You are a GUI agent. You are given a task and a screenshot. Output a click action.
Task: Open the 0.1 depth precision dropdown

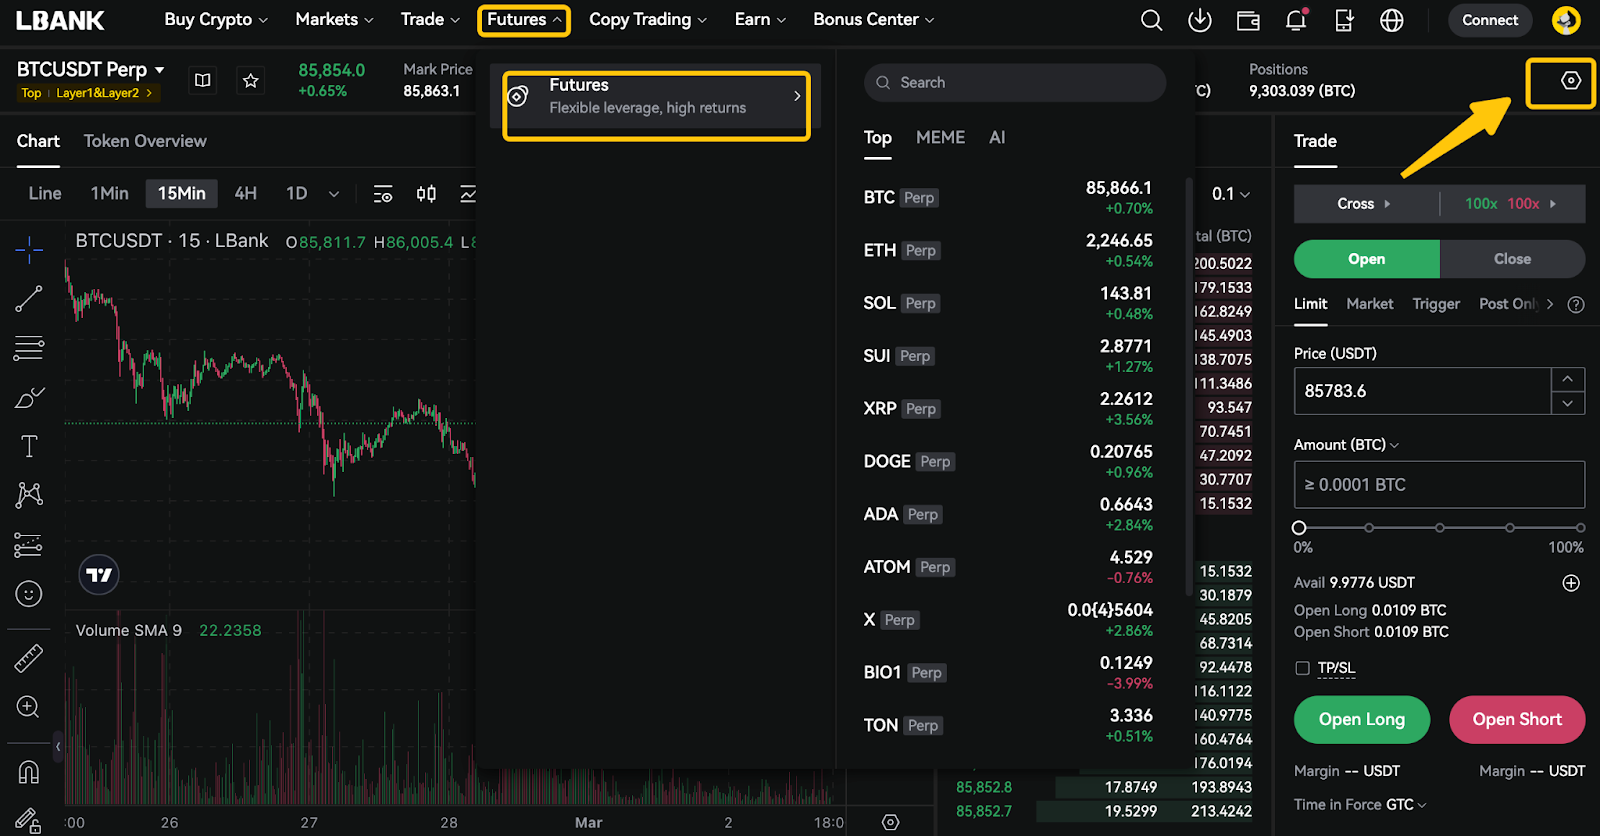point(1231,194)
